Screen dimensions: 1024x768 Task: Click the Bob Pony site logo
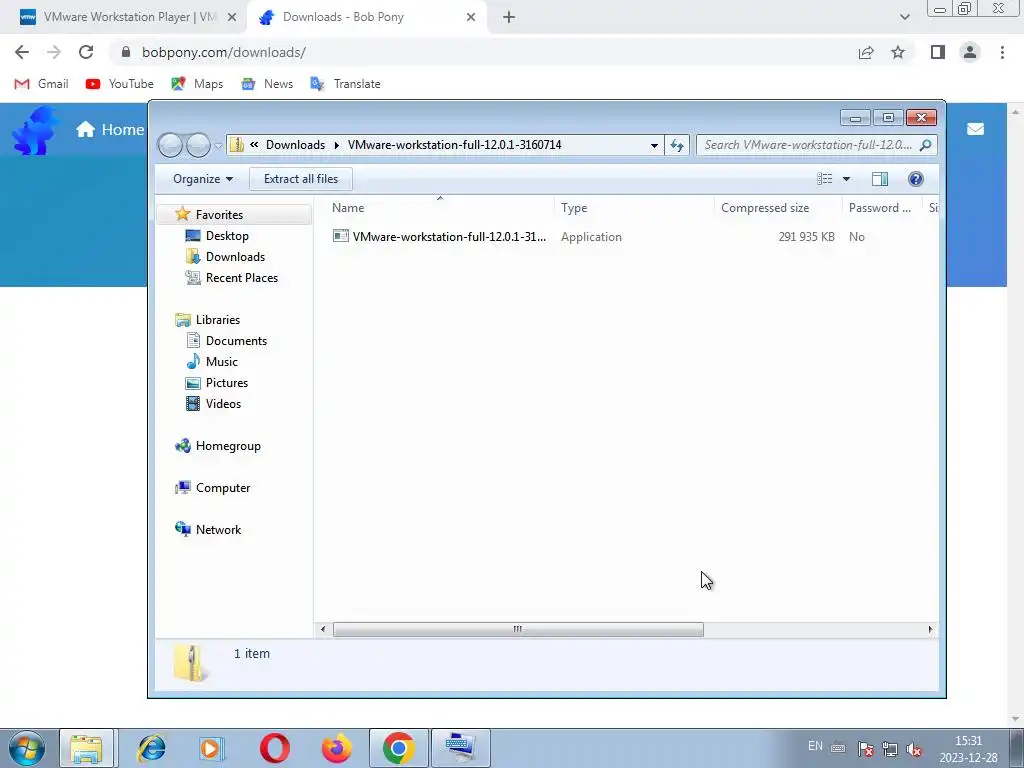pos(35,131)
